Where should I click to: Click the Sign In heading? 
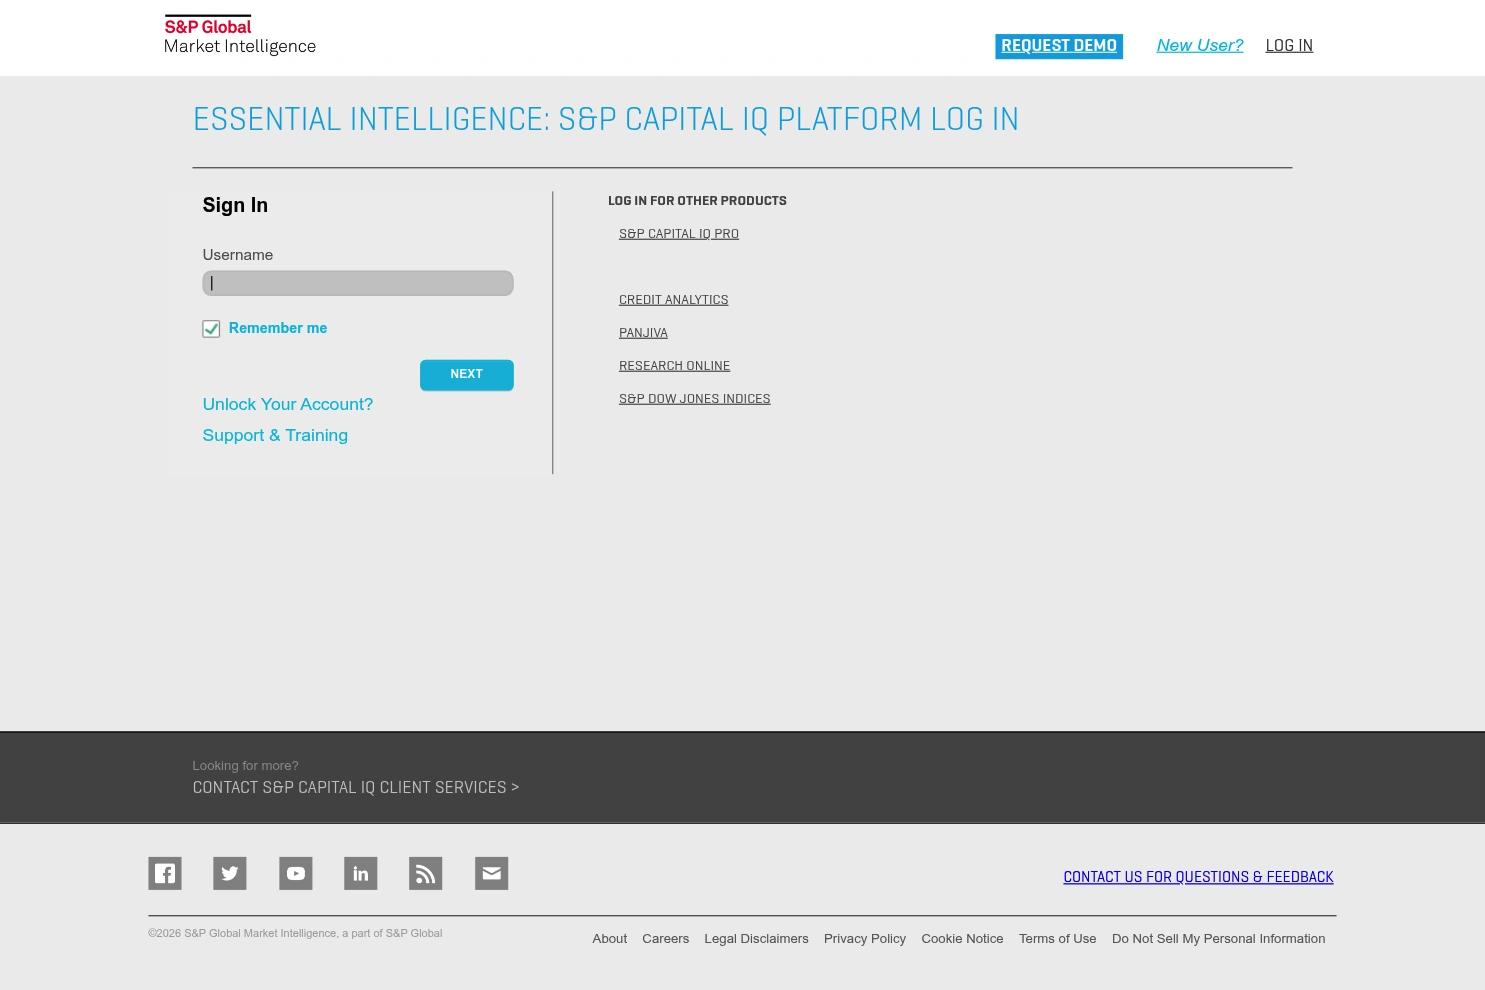(x=235, y=205)
